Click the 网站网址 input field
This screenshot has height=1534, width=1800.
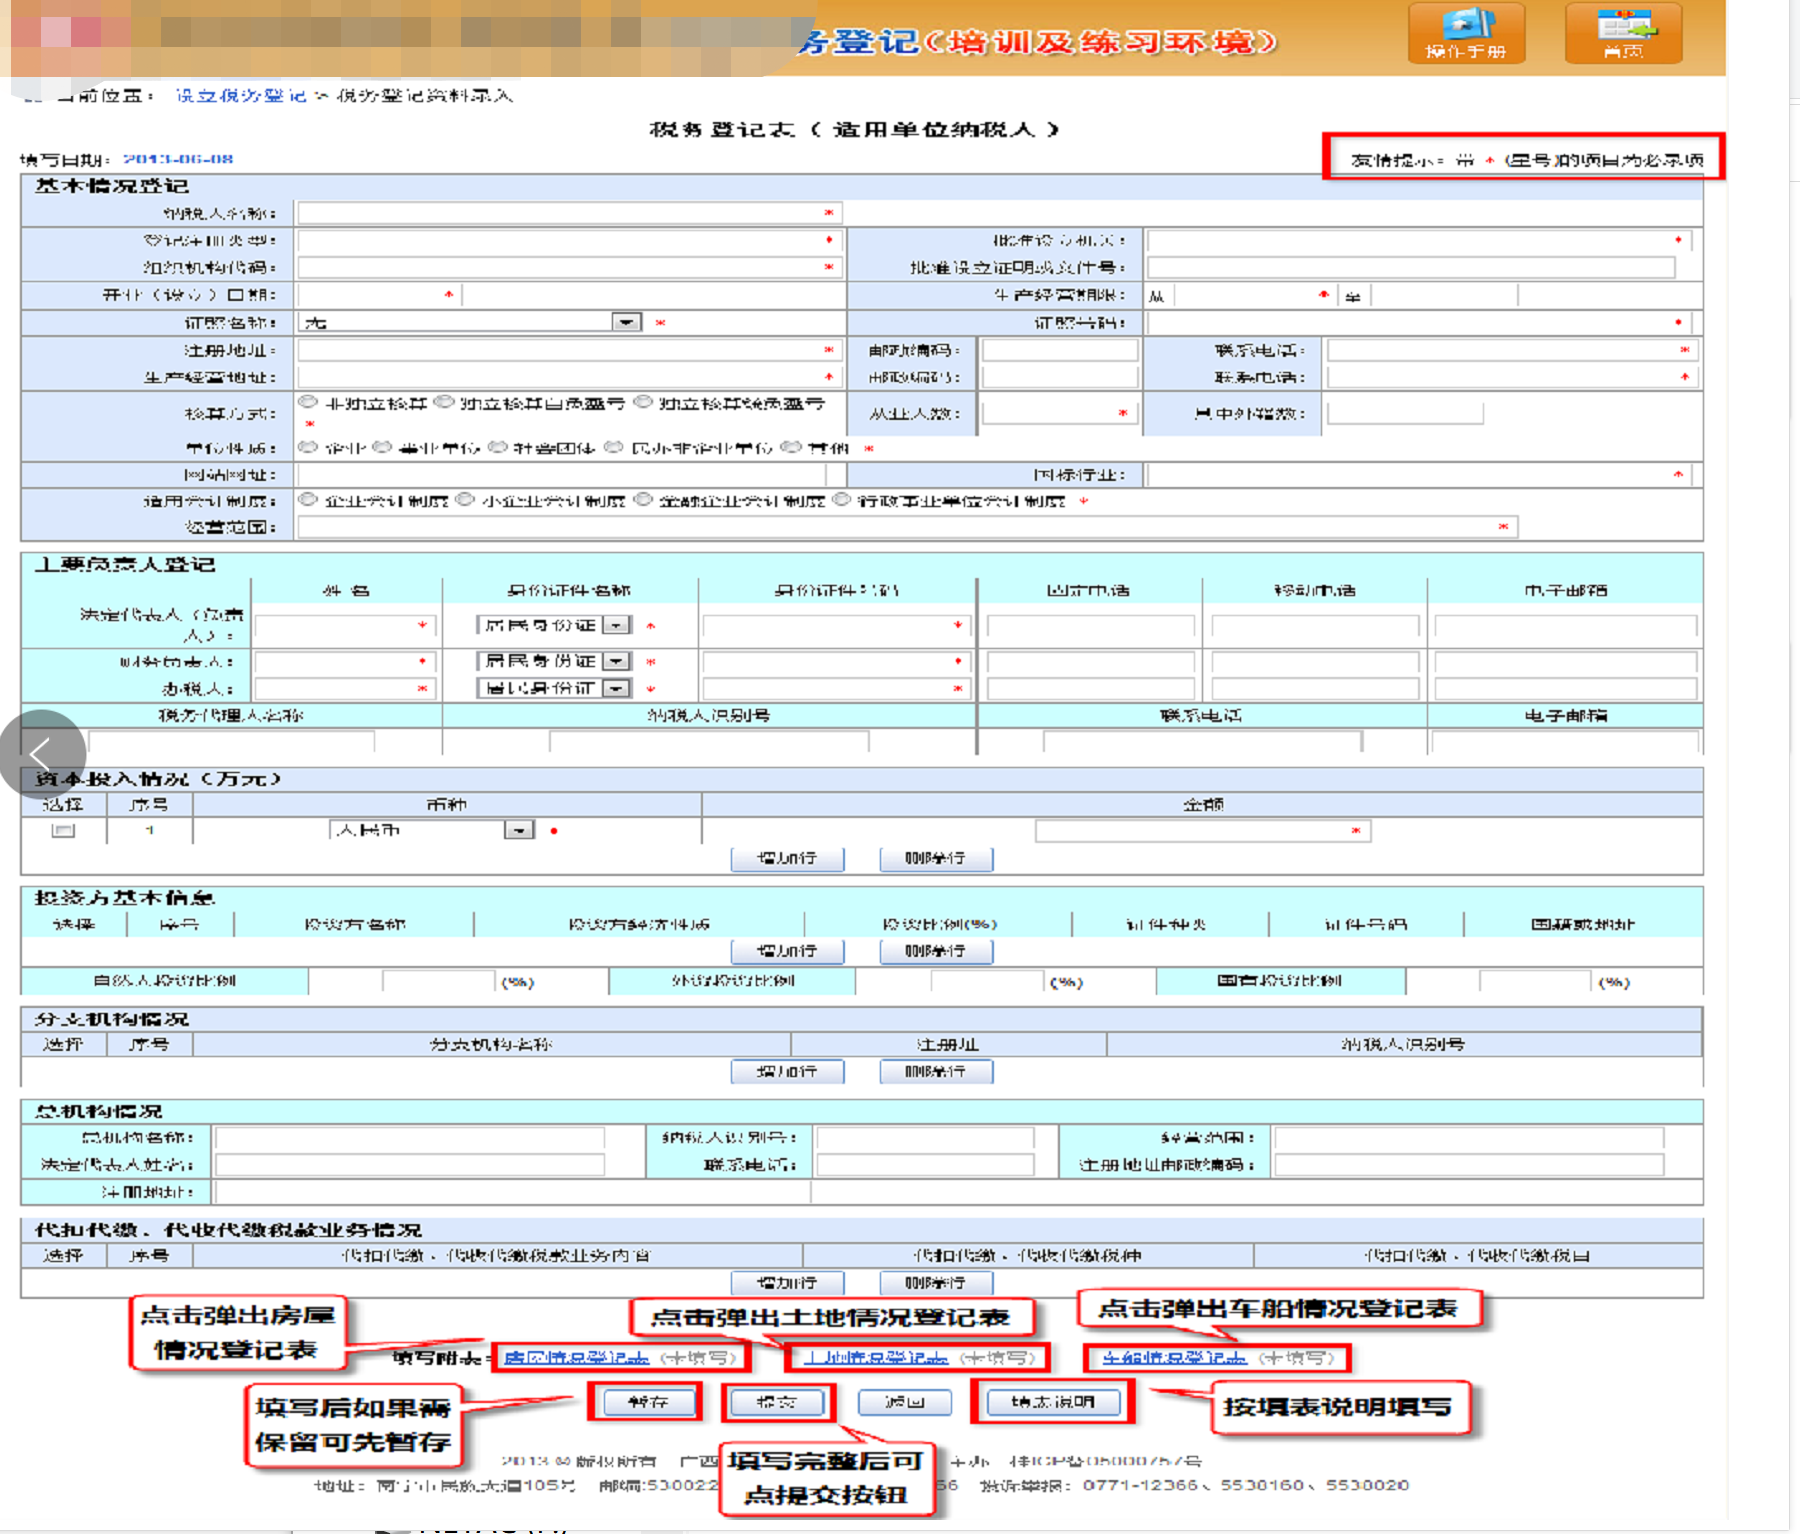point(562,475)
